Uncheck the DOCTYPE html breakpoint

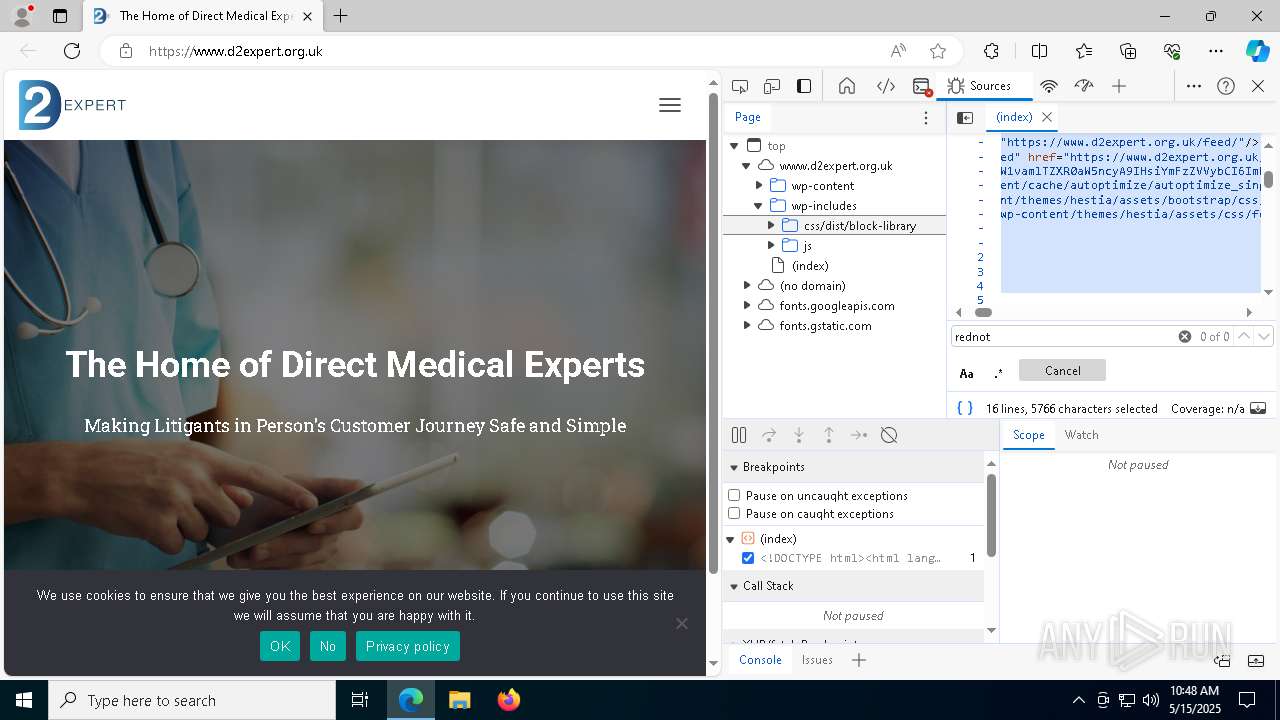point(748,558)
